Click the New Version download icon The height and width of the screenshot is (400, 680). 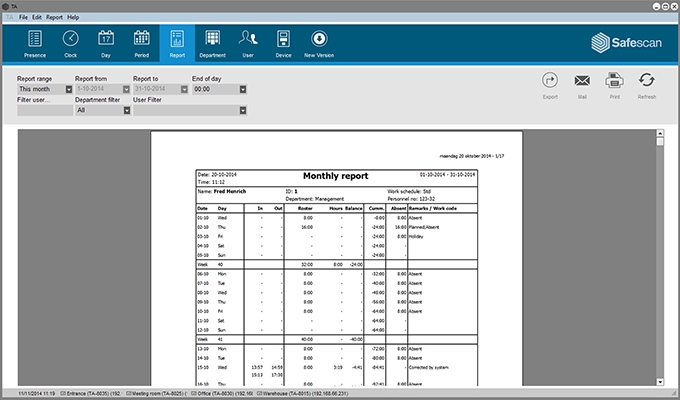pyautogui.click(x=319, y=43)
